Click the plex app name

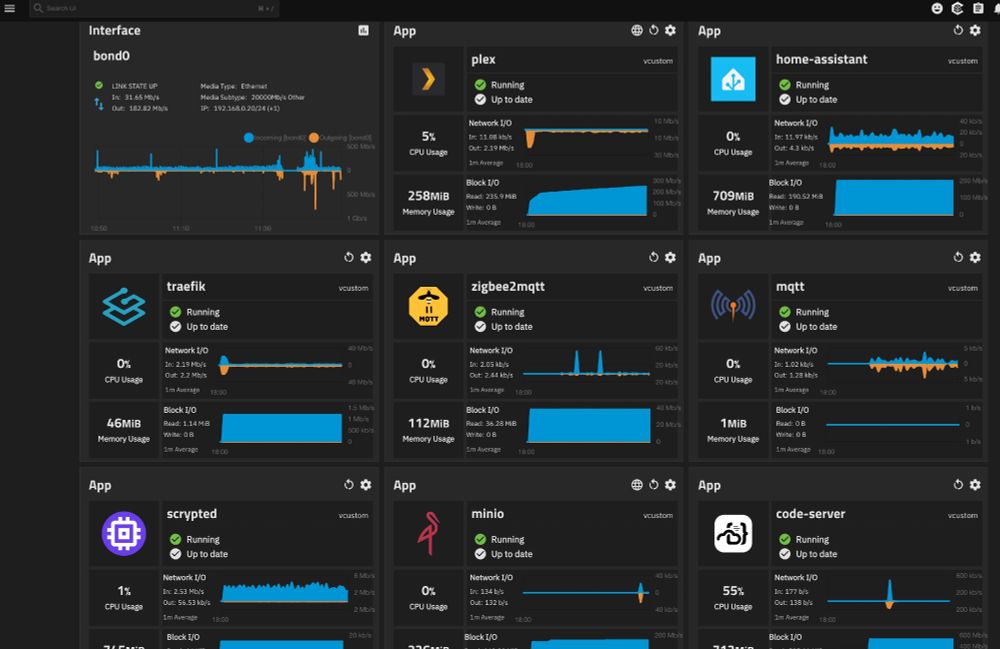click(x=483, y=59)
